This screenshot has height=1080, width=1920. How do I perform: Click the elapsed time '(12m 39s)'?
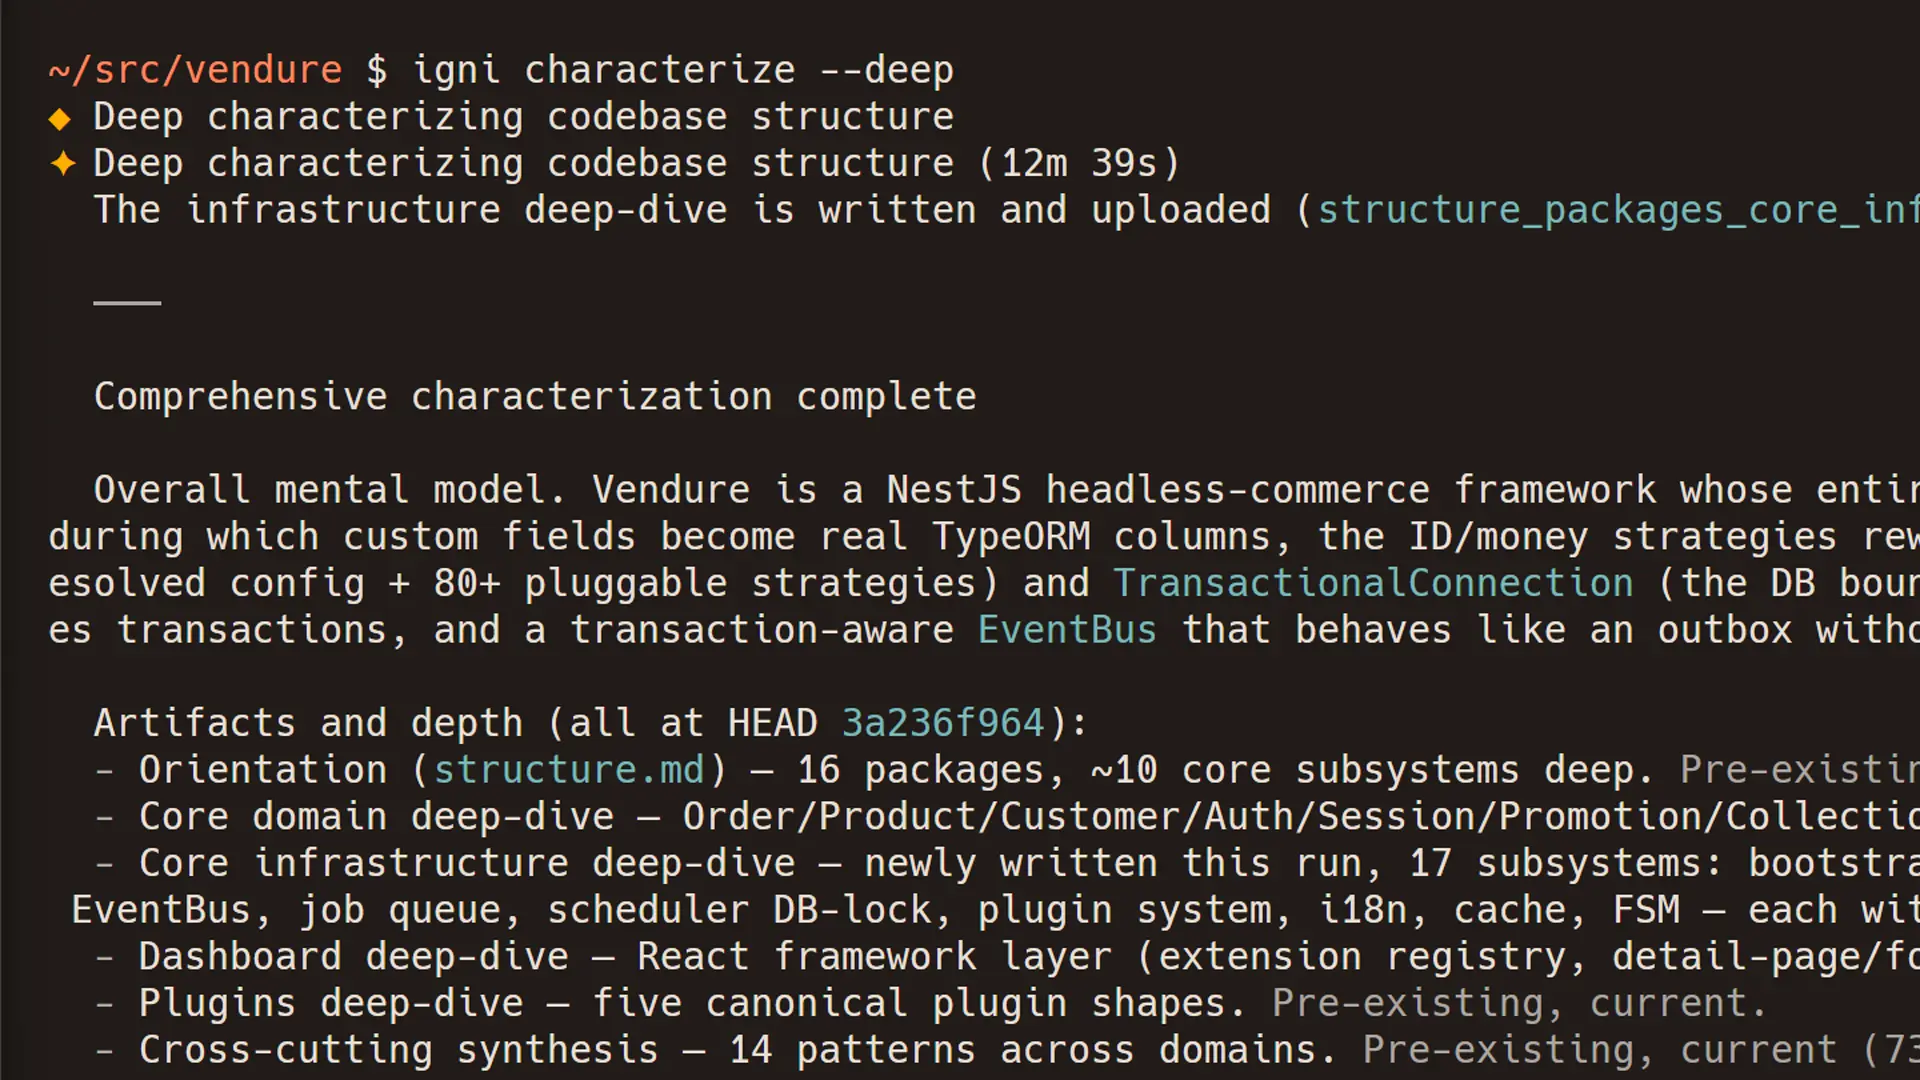coord(1080,163)
